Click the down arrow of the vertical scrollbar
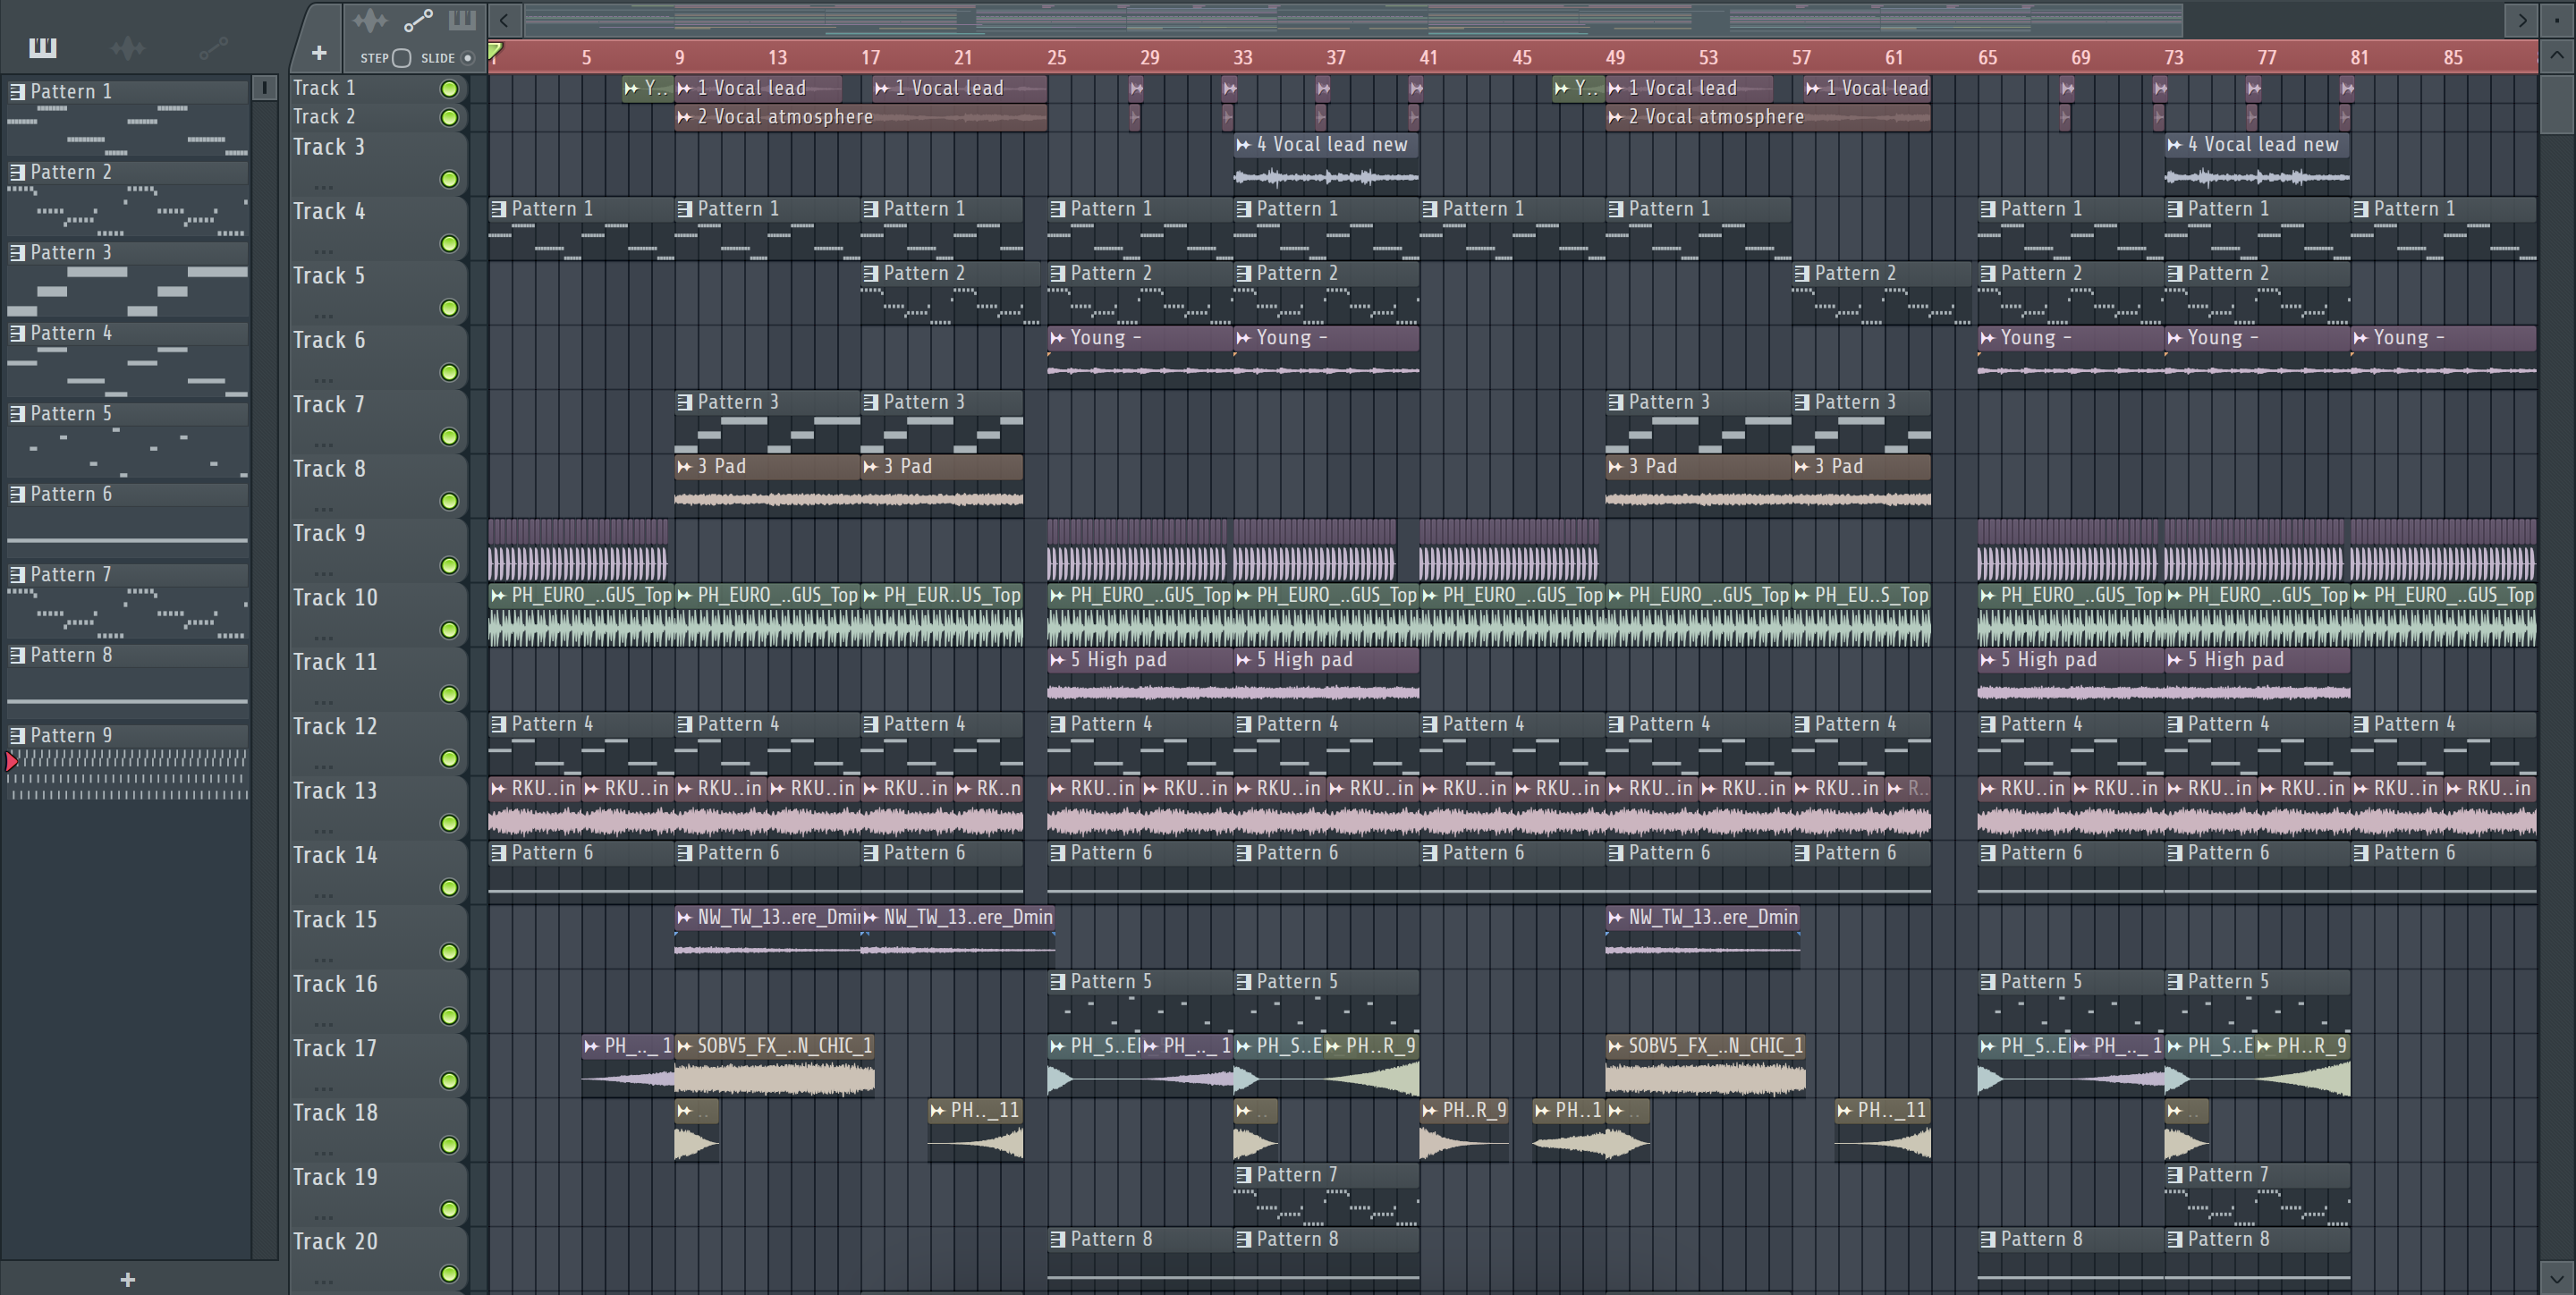 (2557, 1277)
